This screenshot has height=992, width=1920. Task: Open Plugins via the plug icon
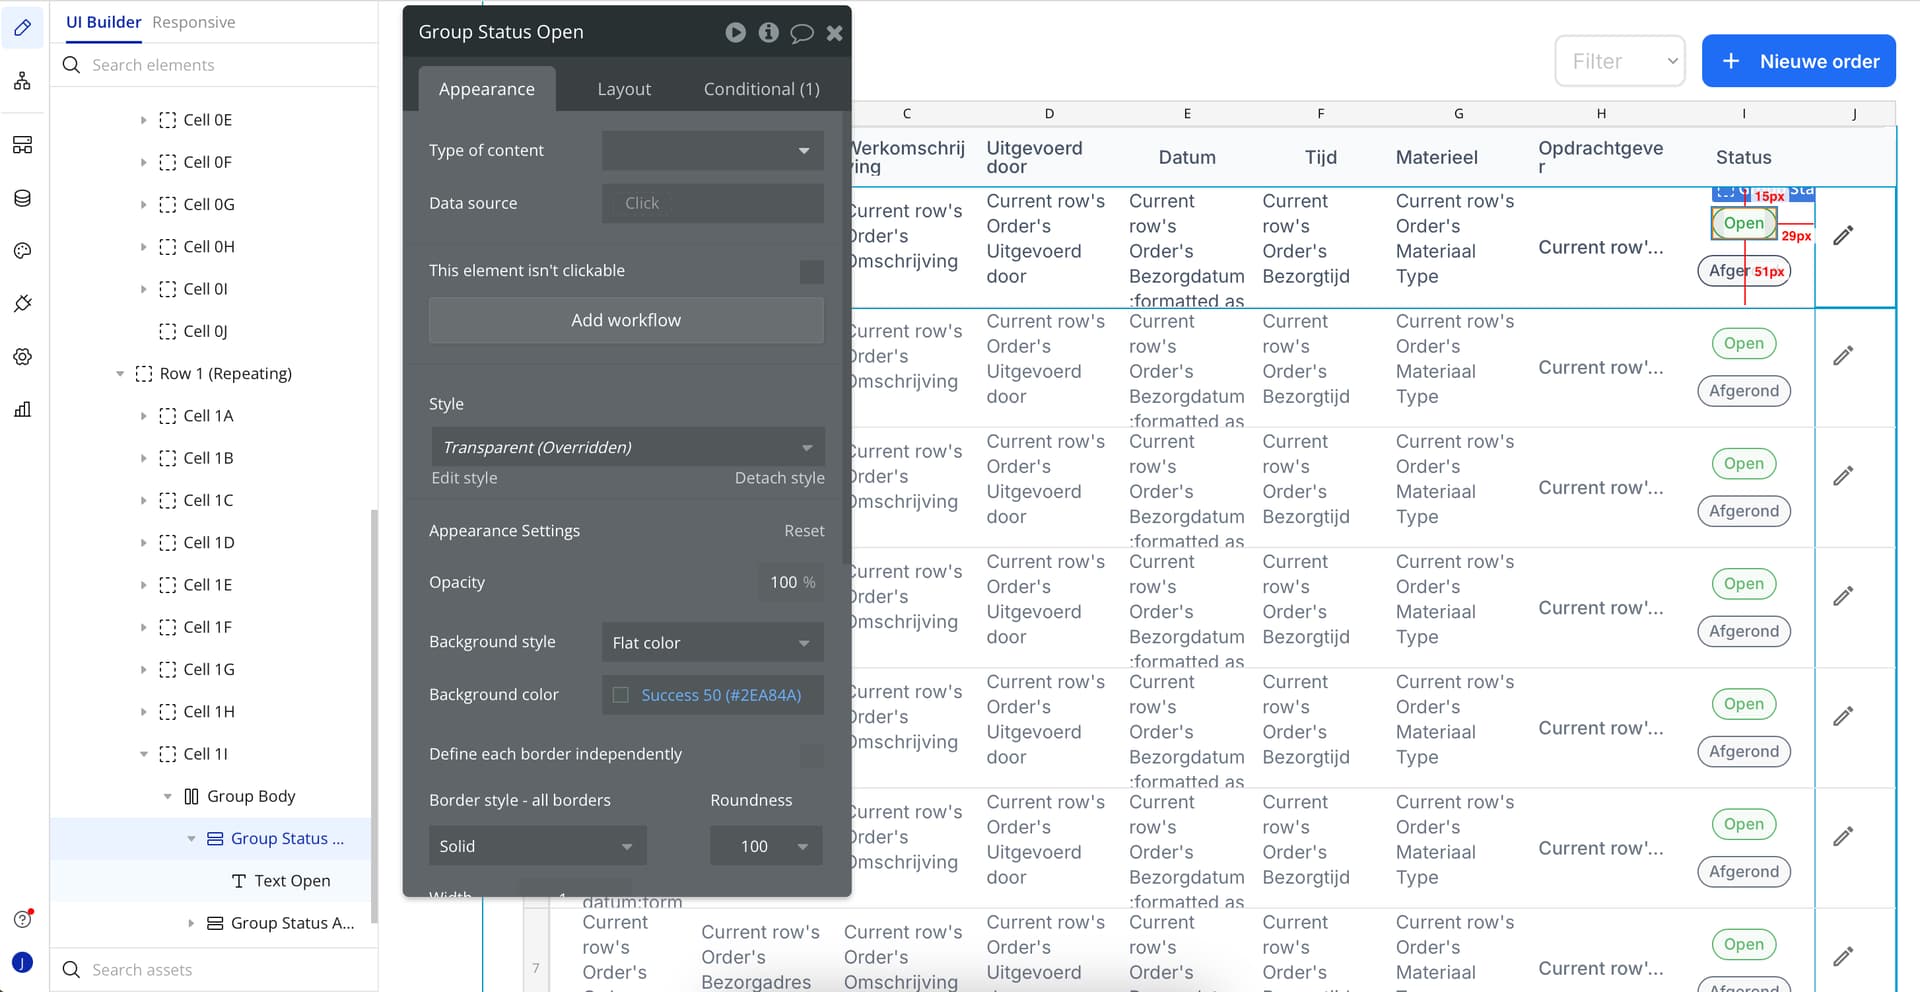tap(22, 303)
